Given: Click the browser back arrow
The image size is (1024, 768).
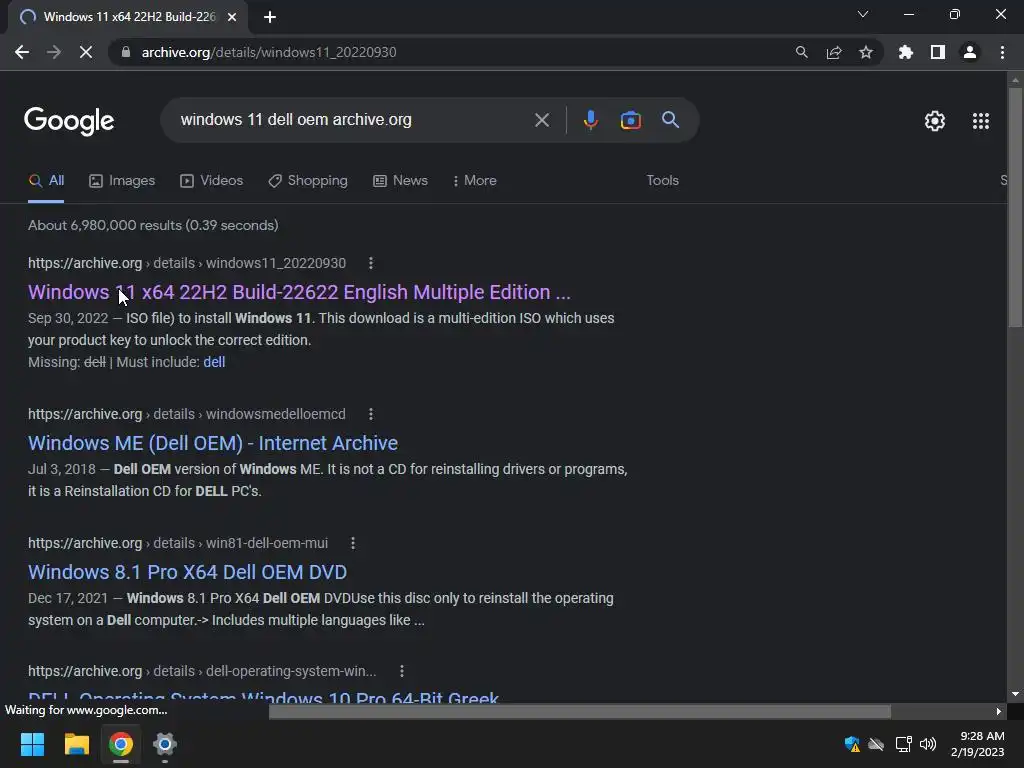Looking at the screenshot, I should pyautogui.click(x=22, y=52).
